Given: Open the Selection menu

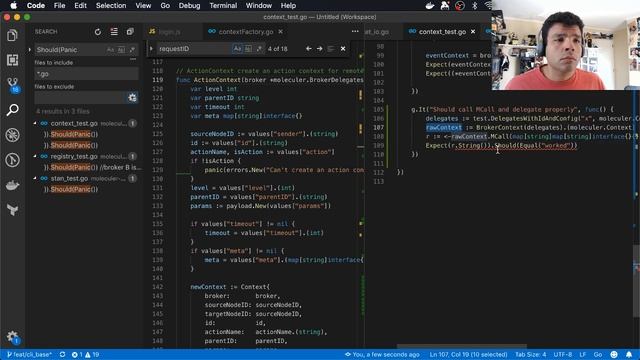Looking at the screenshot, I should pos(111,6).
